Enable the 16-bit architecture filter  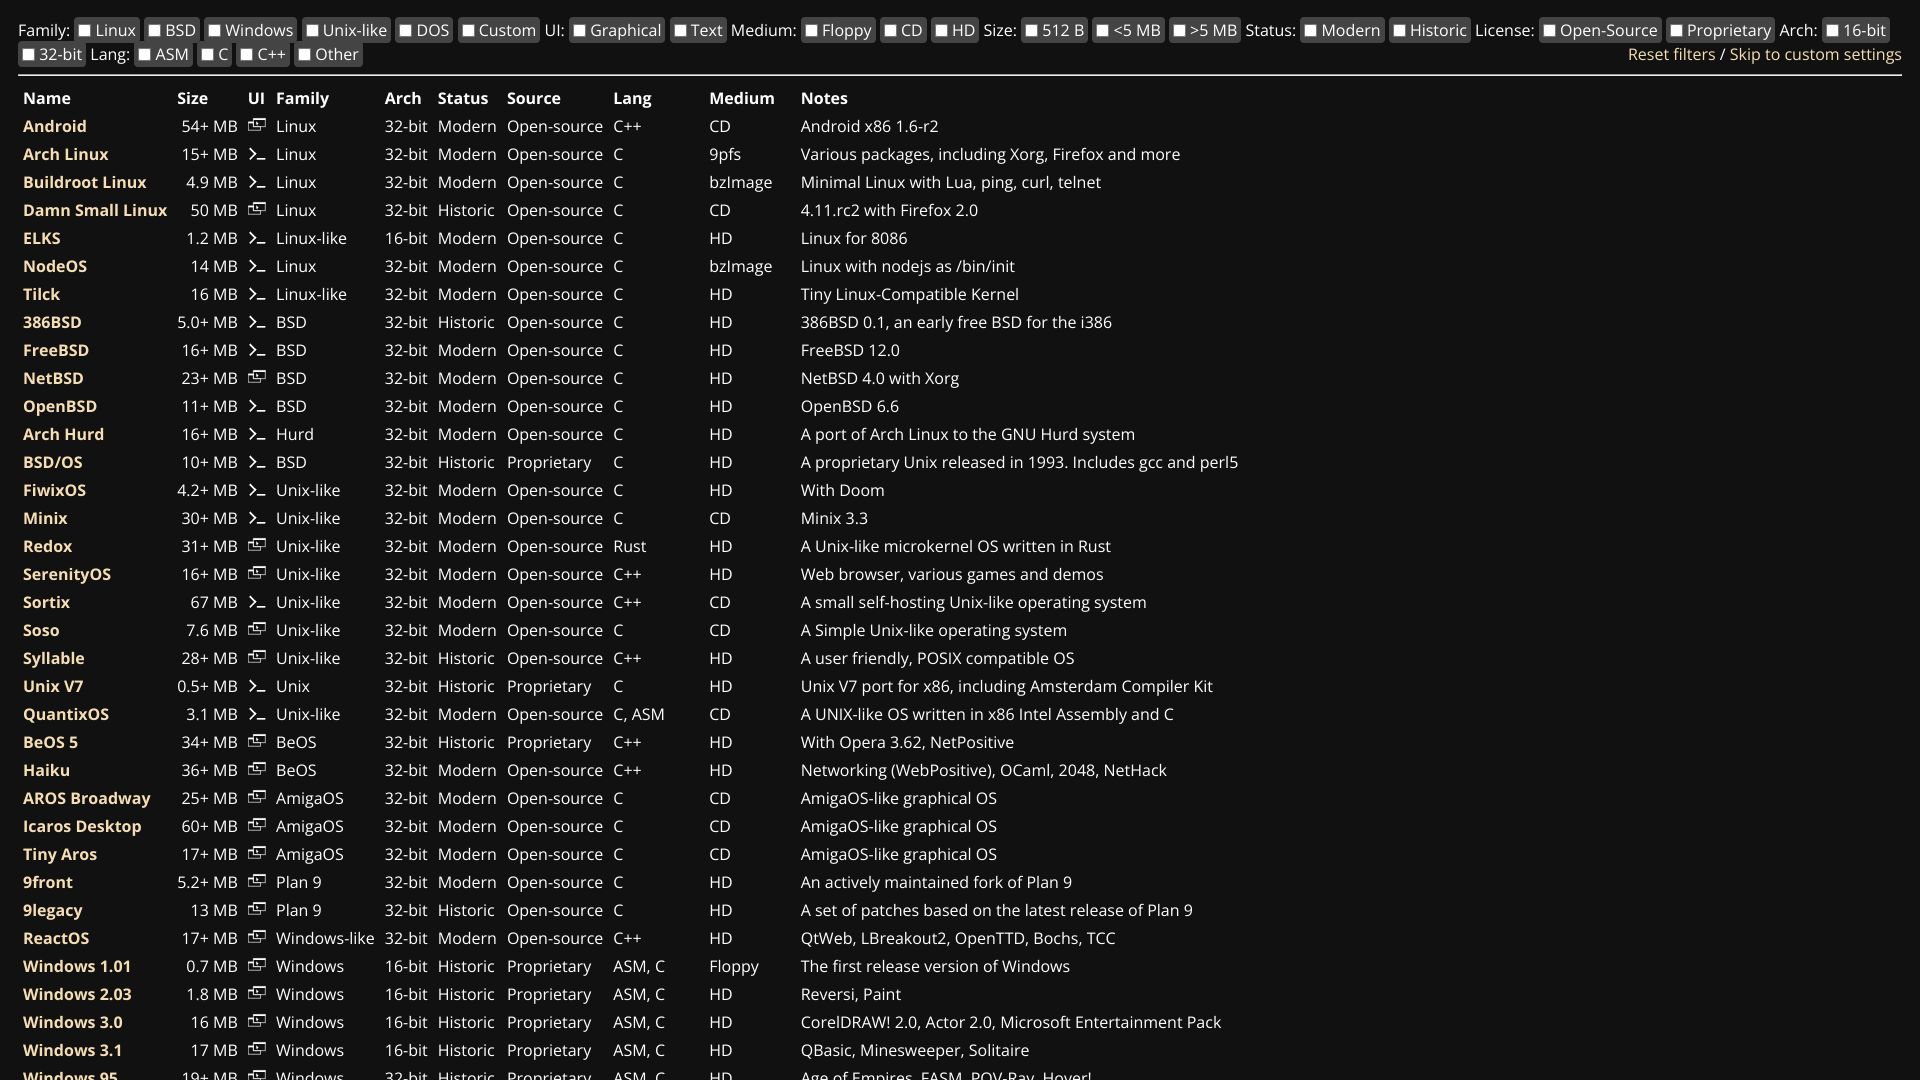[x=1832, y=31]
